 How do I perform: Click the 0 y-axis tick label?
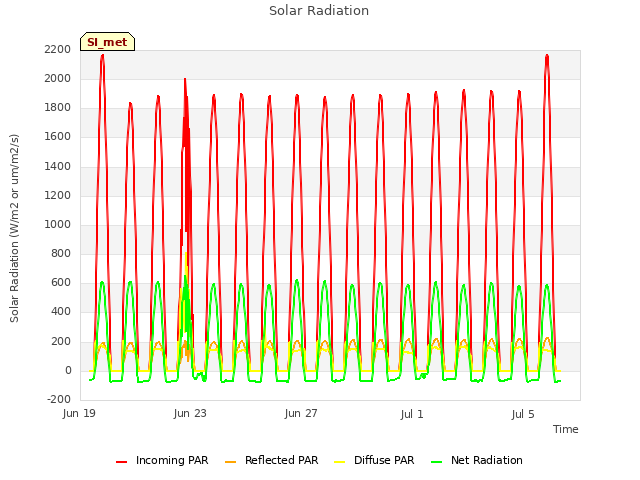[x=68, y=371]
